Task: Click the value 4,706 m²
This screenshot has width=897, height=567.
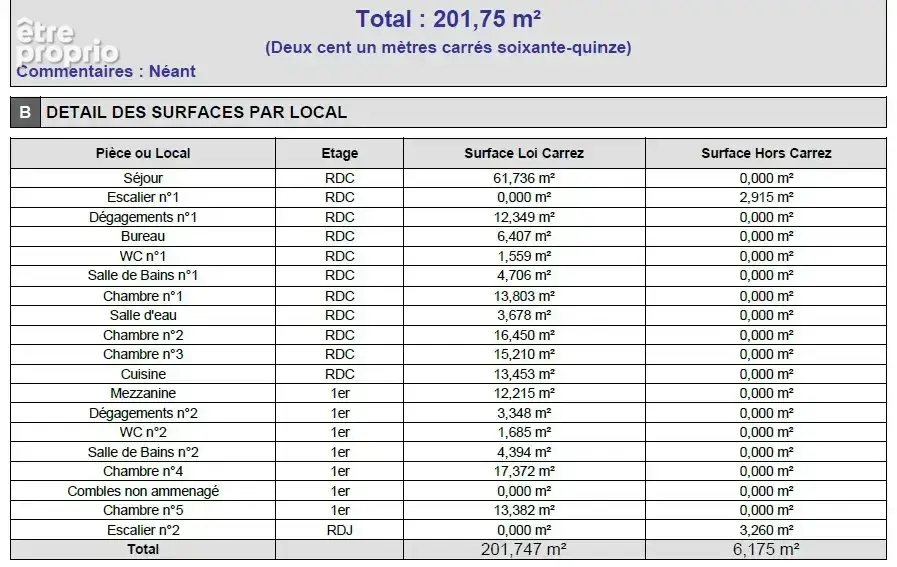Action: (x=524, y=276)
